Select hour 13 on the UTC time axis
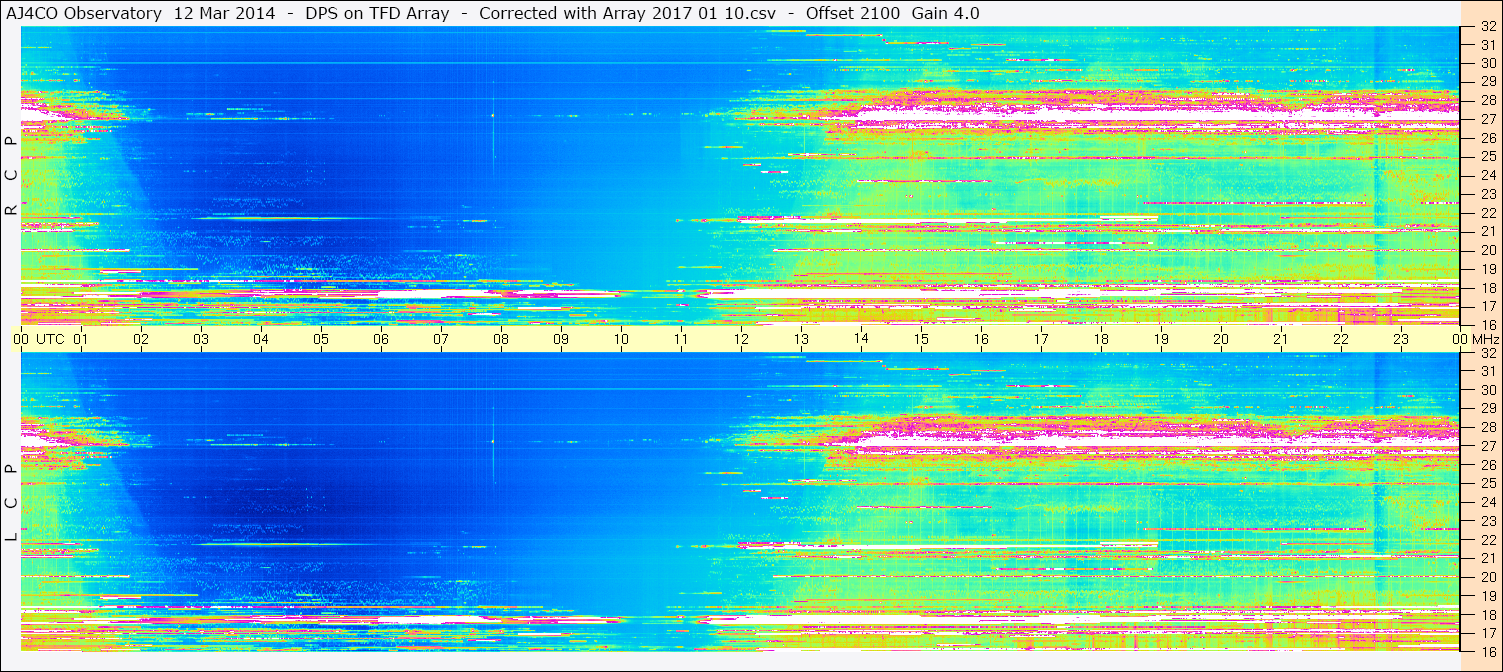1503x672 pixels. coord(801,339)
